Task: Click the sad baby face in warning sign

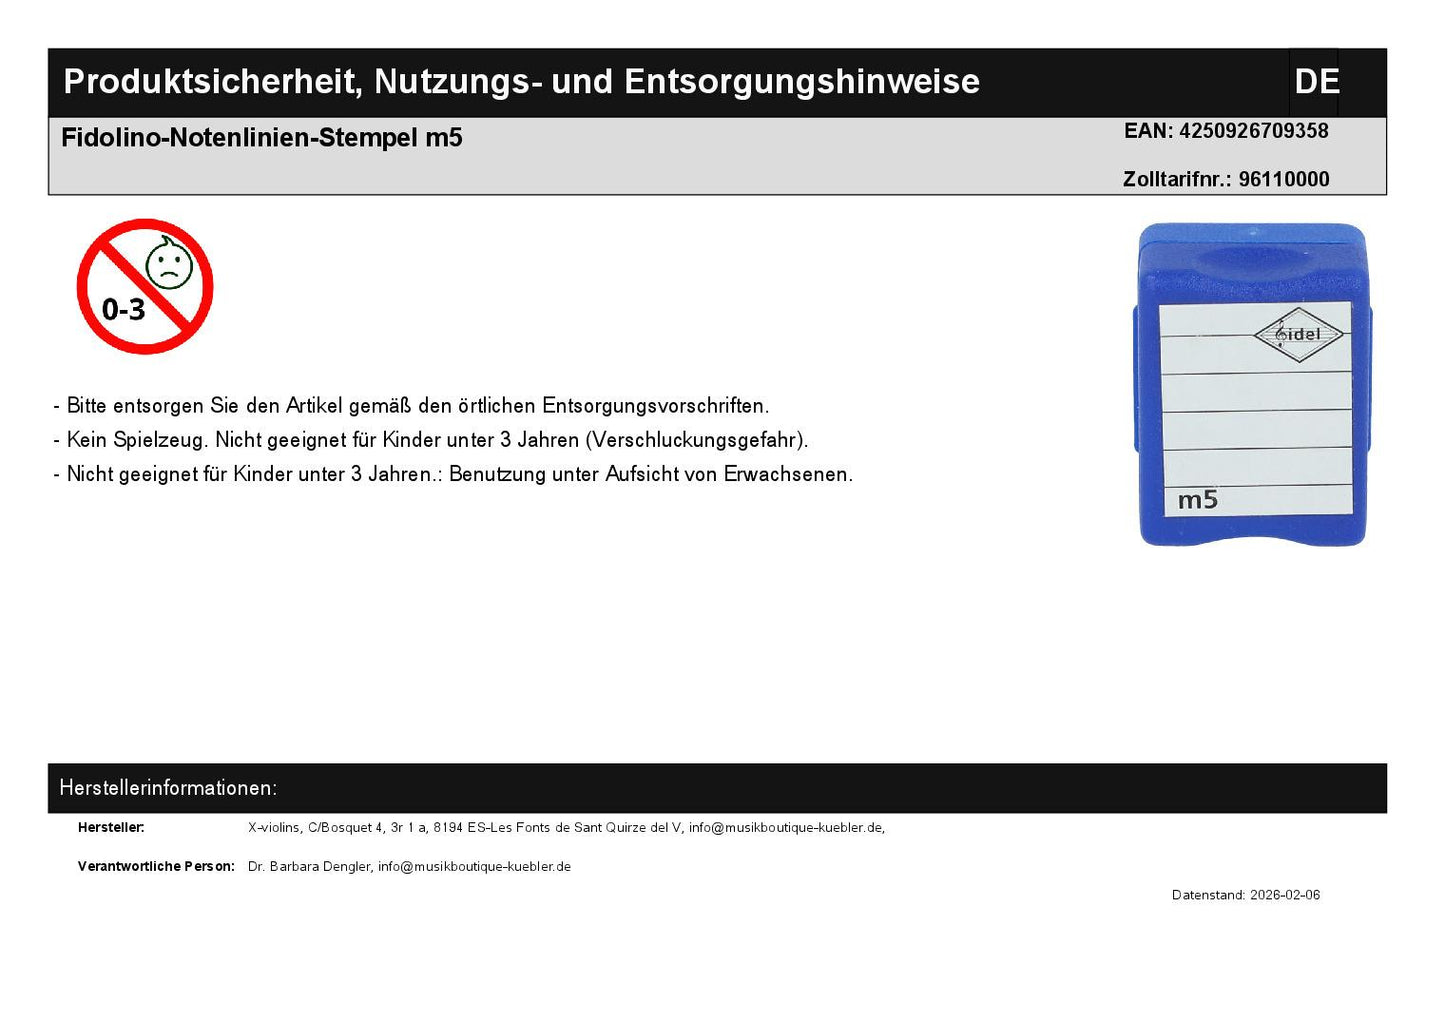Action: 169,264
